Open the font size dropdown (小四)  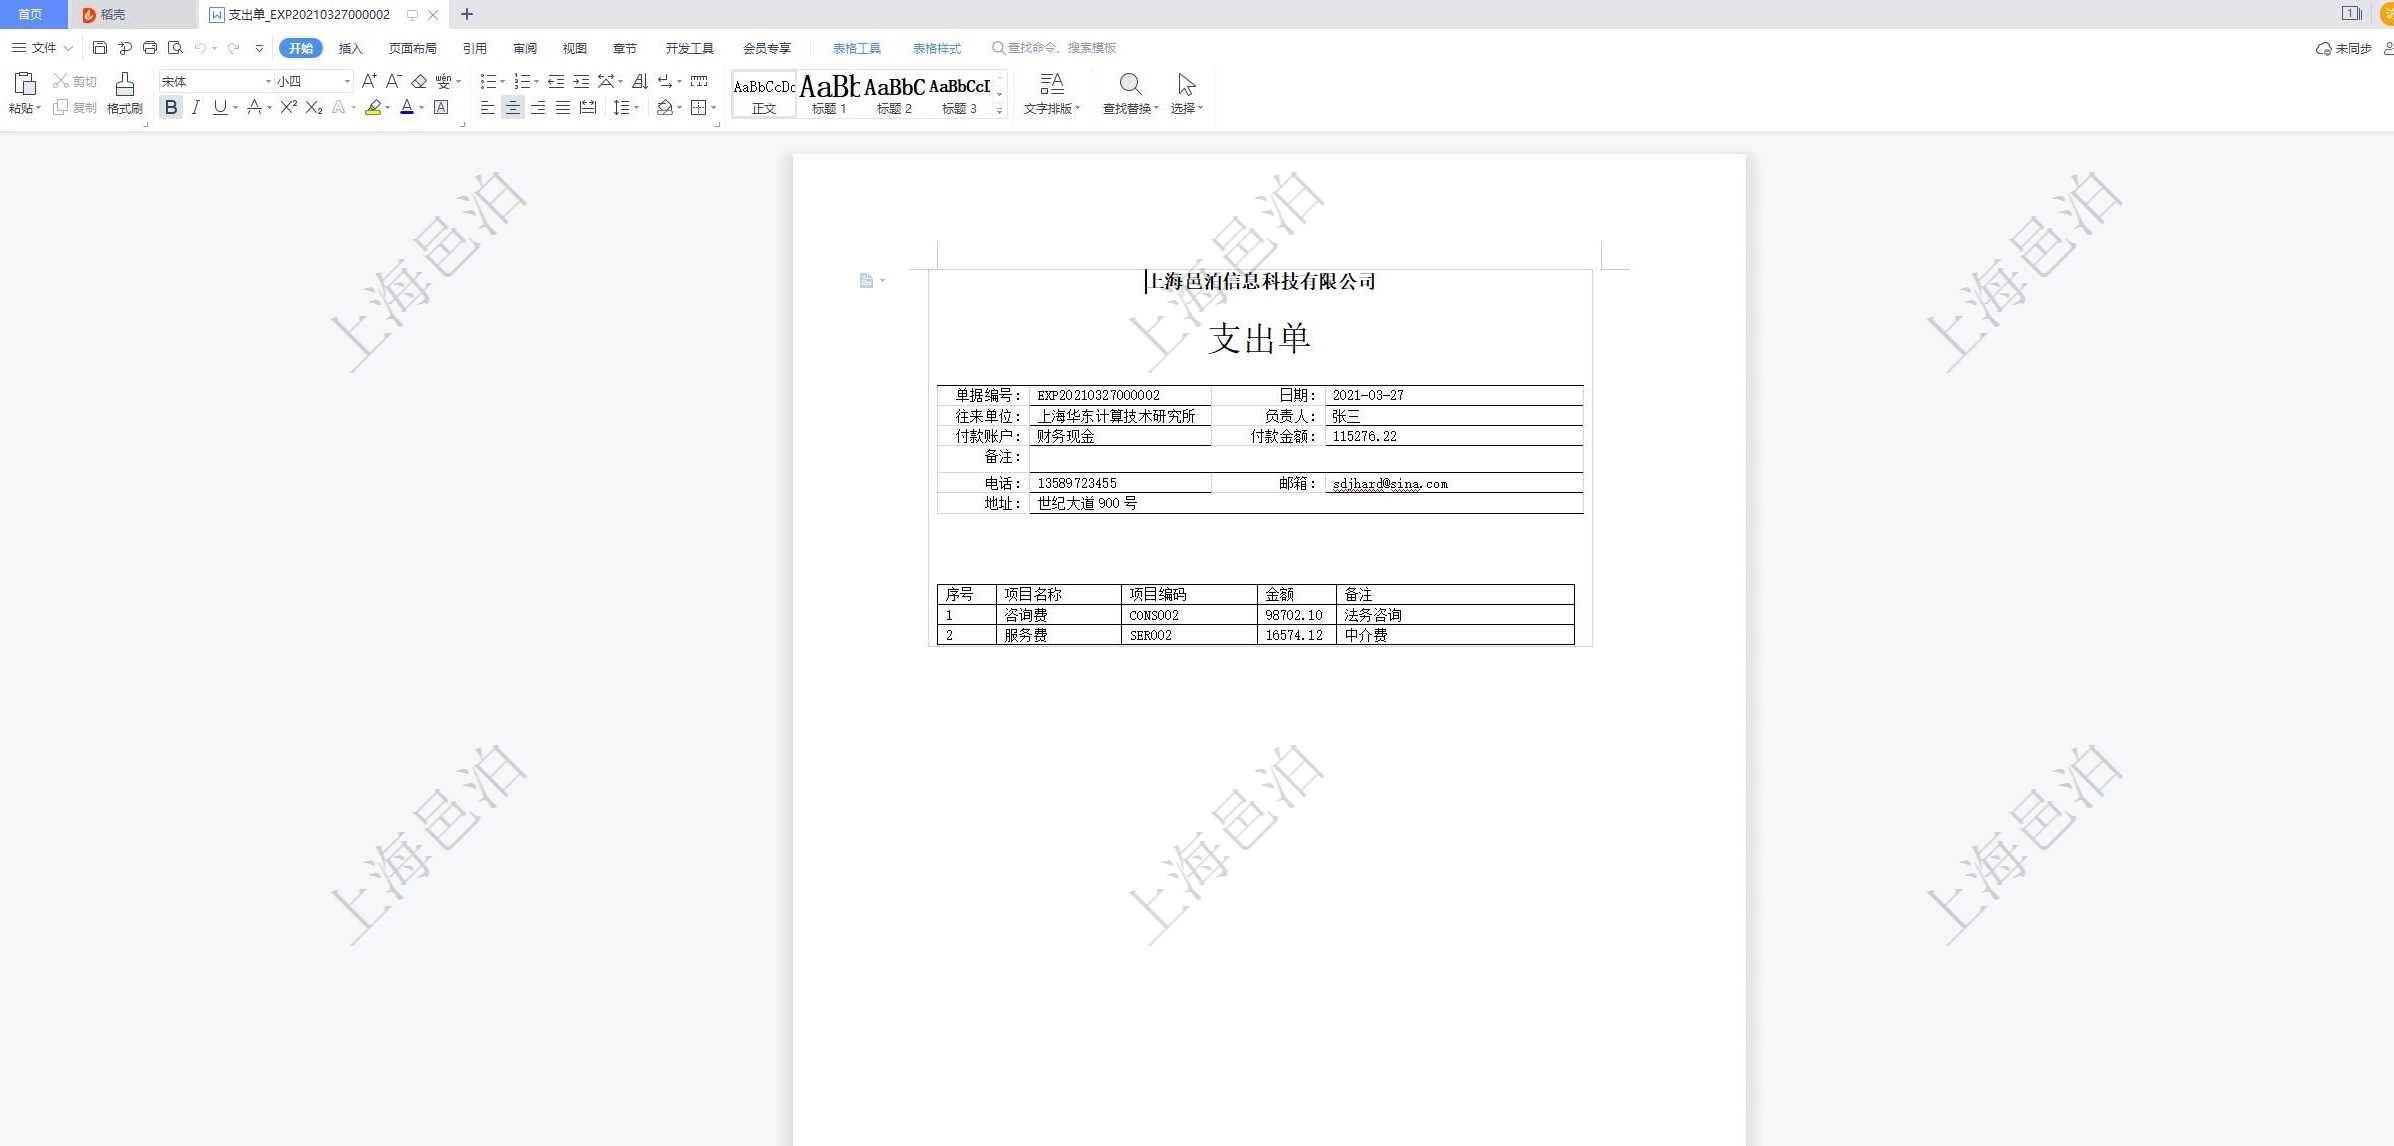(347, 81)
